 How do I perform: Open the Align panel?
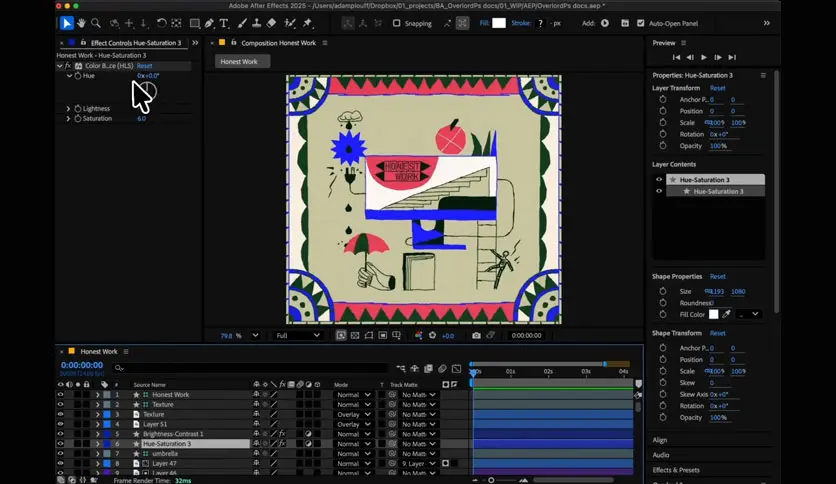pyautogui.click(x=660, y=440)
